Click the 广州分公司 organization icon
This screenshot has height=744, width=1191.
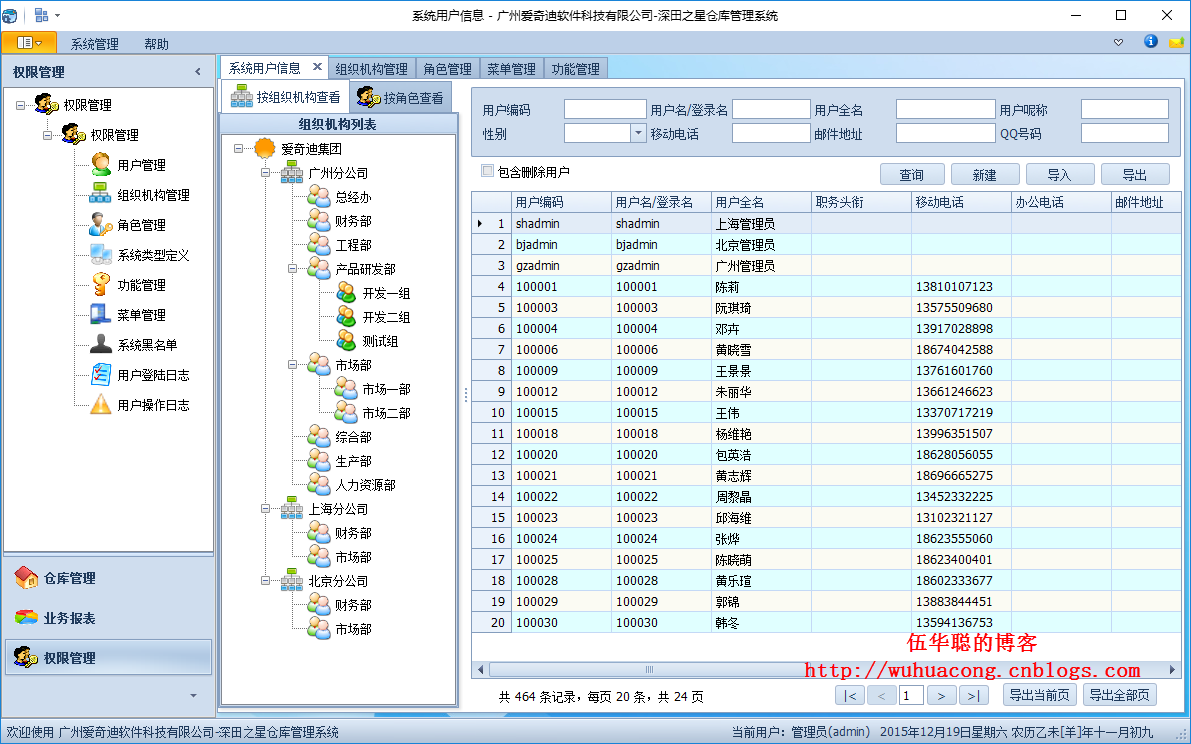292,172
